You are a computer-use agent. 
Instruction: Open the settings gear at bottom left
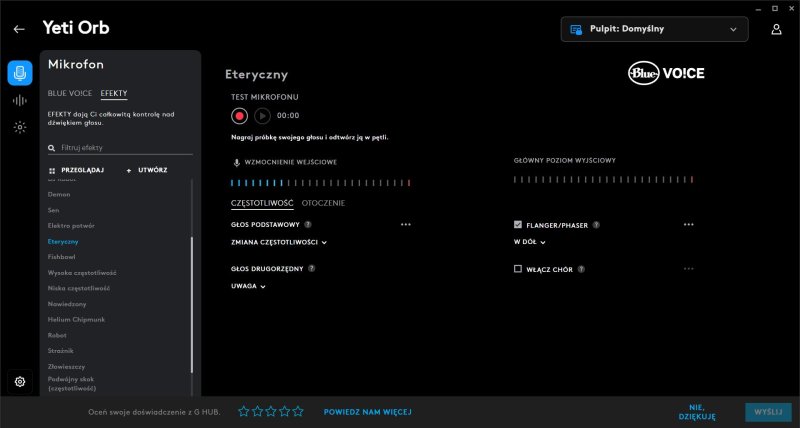[20, 381]
